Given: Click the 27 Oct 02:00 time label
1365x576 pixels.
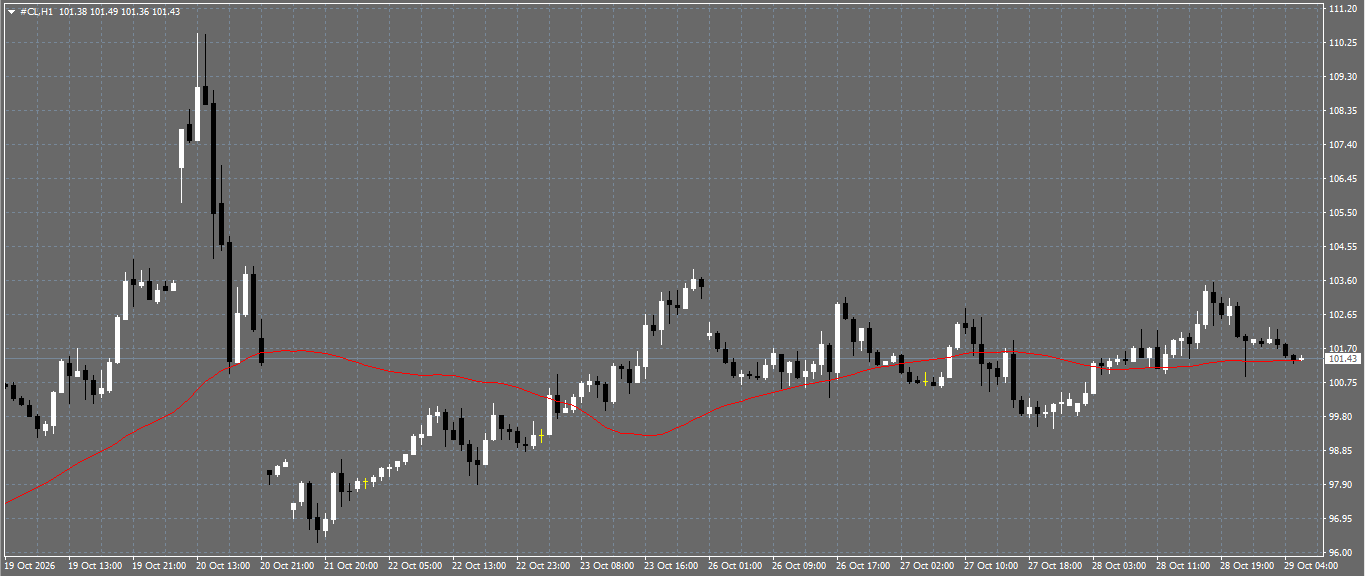Looking at the screenshot, I should tap(928, 566).
